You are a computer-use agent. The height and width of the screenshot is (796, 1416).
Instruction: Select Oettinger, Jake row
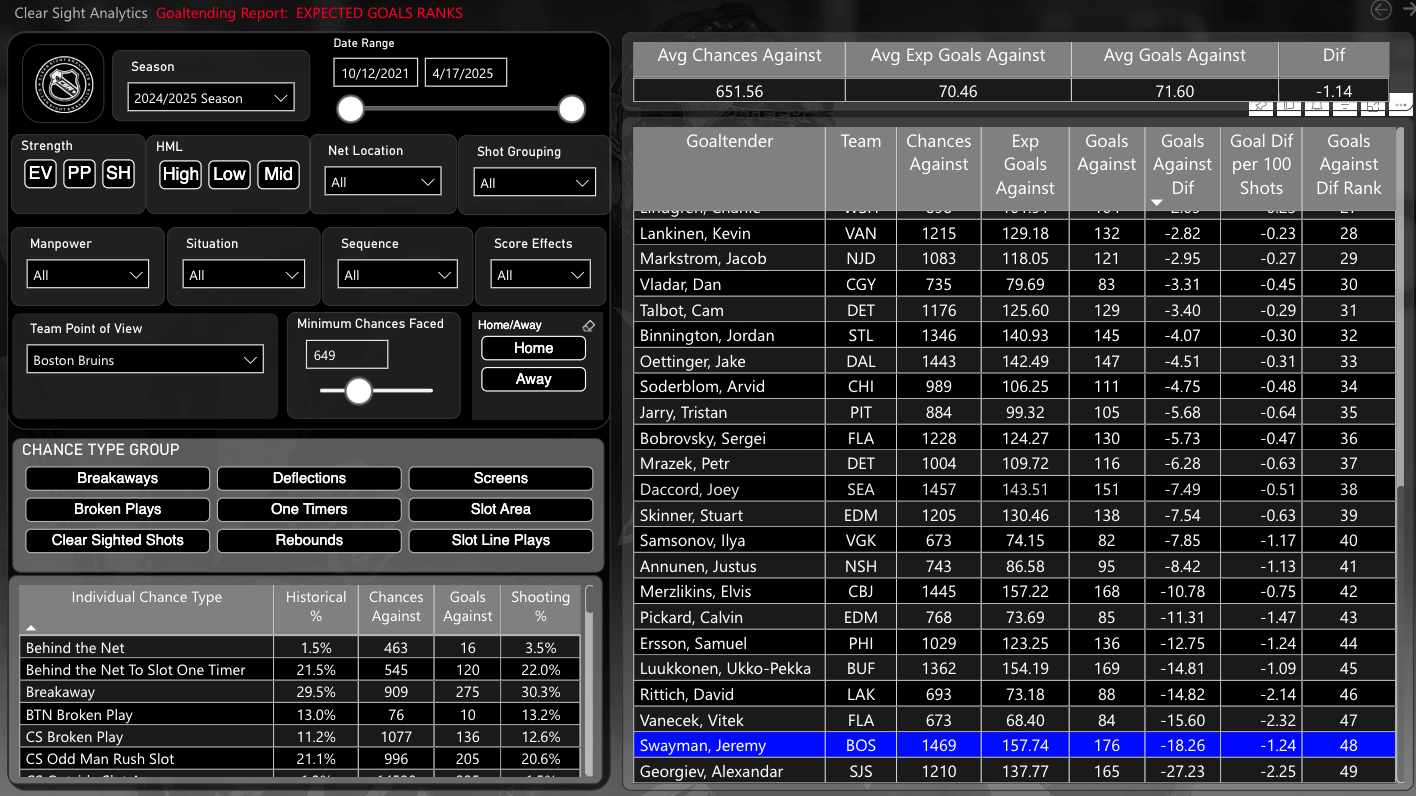(x=1014, y=361)
